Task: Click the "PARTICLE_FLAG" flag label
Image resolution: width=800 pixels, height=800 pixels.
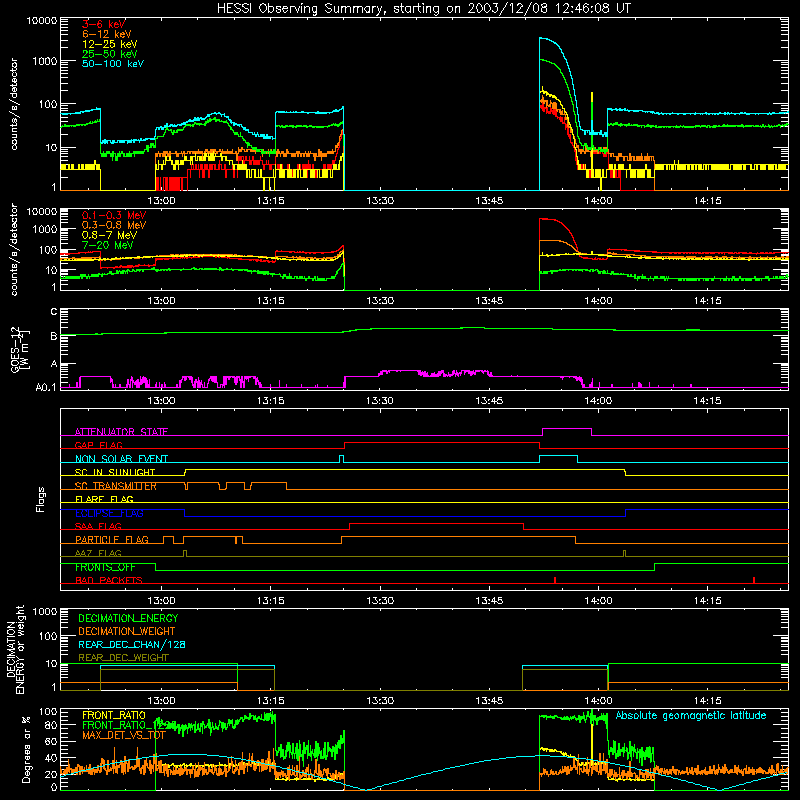Action: click(112, 540)
